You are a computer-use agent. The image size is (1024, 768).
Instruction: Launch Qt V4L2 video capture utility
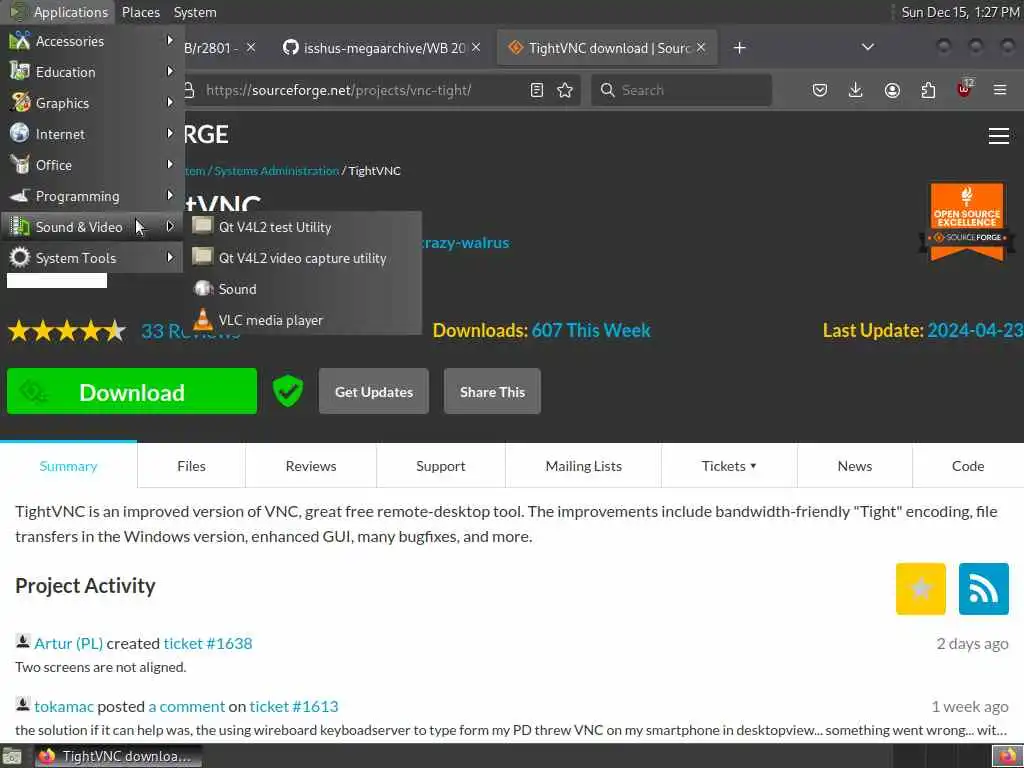click(303, 258)
